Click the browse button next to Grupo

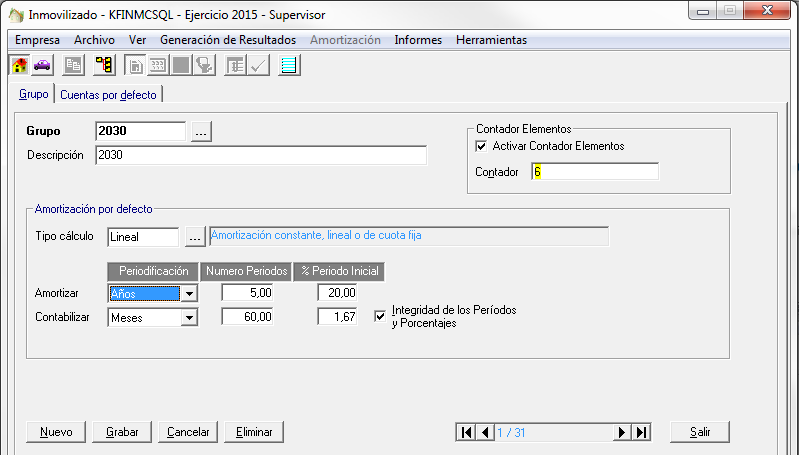tap(201, 132)
